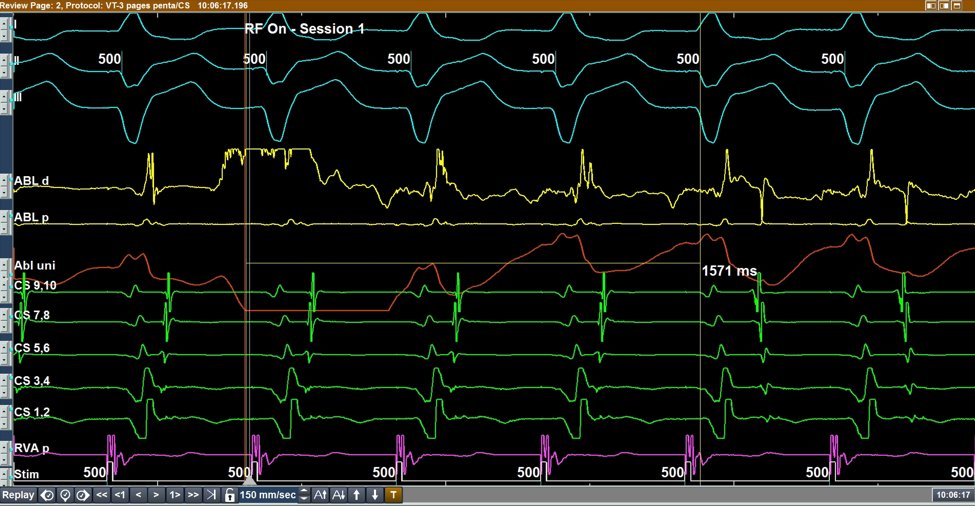
Task: Select the lead I channel label
Action: point(15,25)
